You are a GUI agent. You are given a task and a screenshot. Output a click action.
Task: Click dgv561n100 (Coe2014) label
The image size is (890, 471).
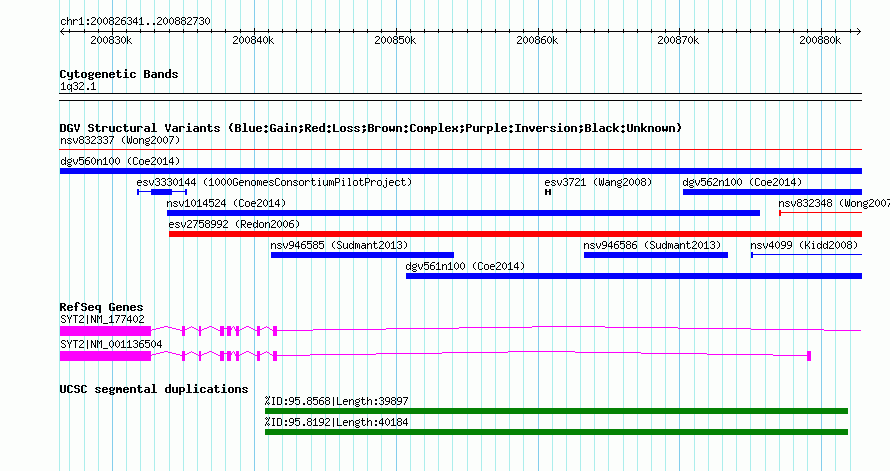[x=465, y=266]
